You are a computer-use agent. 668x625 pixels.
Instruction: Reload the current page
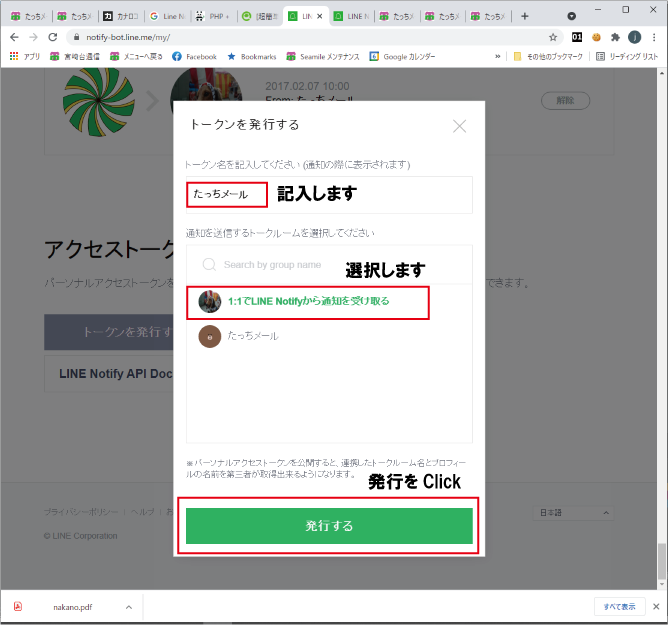click(53, 37)
